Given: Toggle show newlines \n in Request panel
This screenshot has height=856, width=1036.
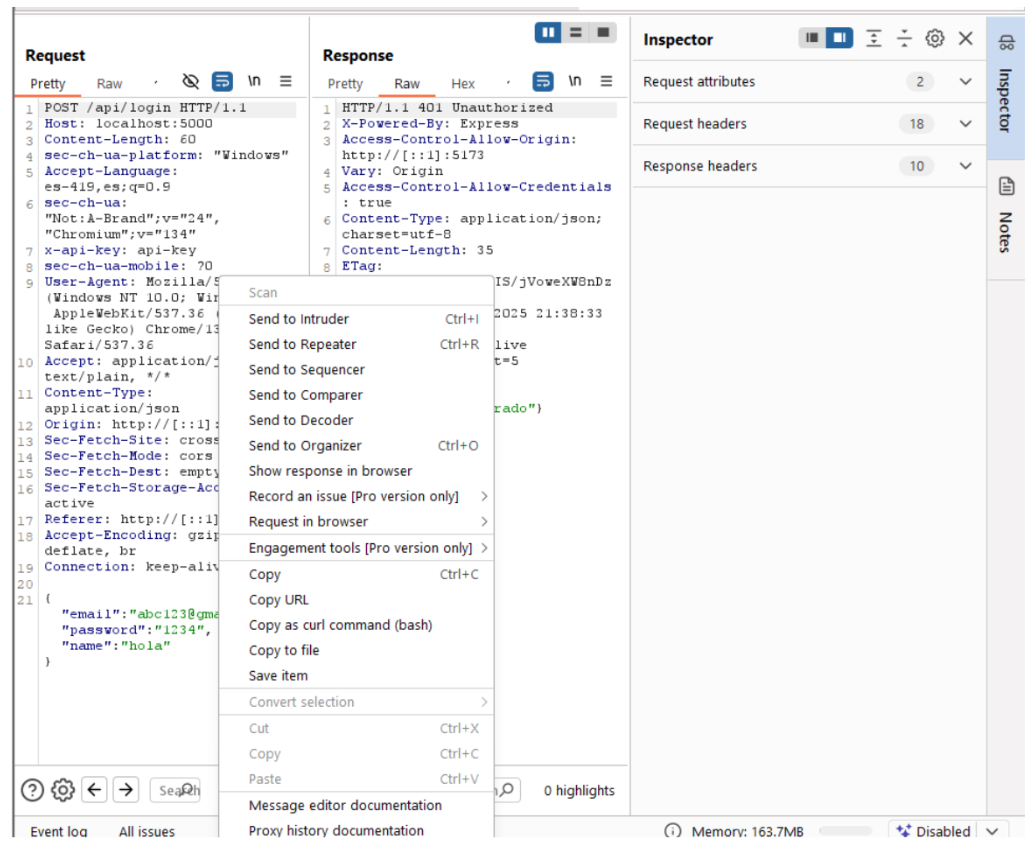Looking at the screenshot, I should click(x=254, y=81).
